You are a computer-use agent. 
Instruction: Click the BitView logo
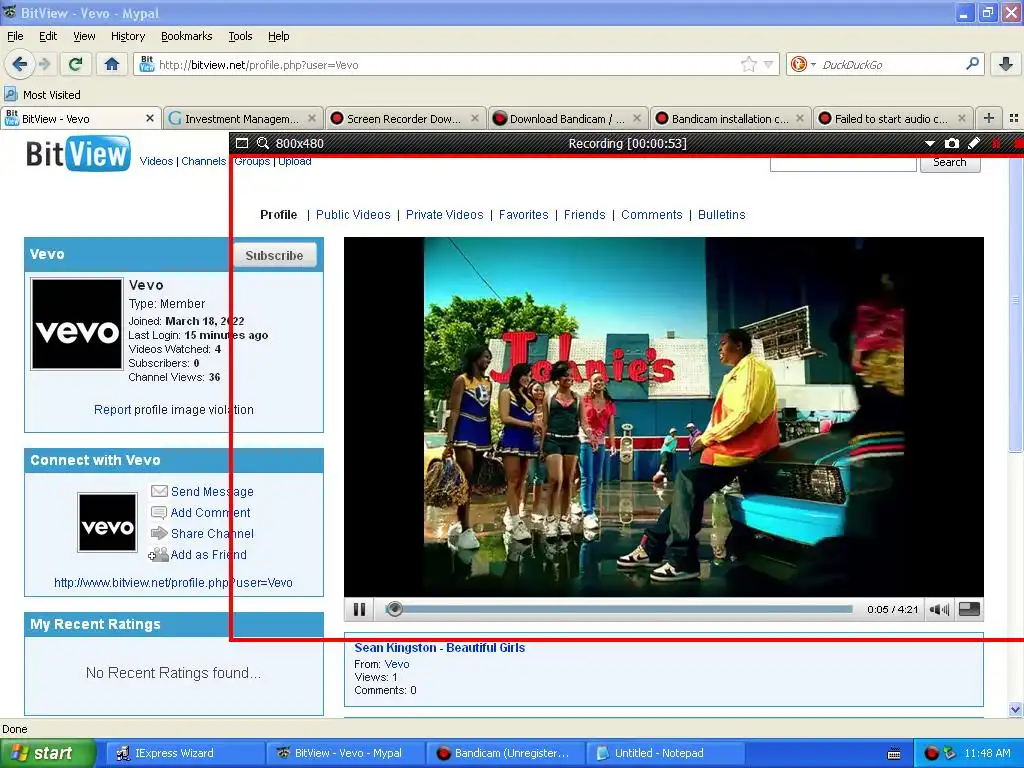[x=78, y=153]
